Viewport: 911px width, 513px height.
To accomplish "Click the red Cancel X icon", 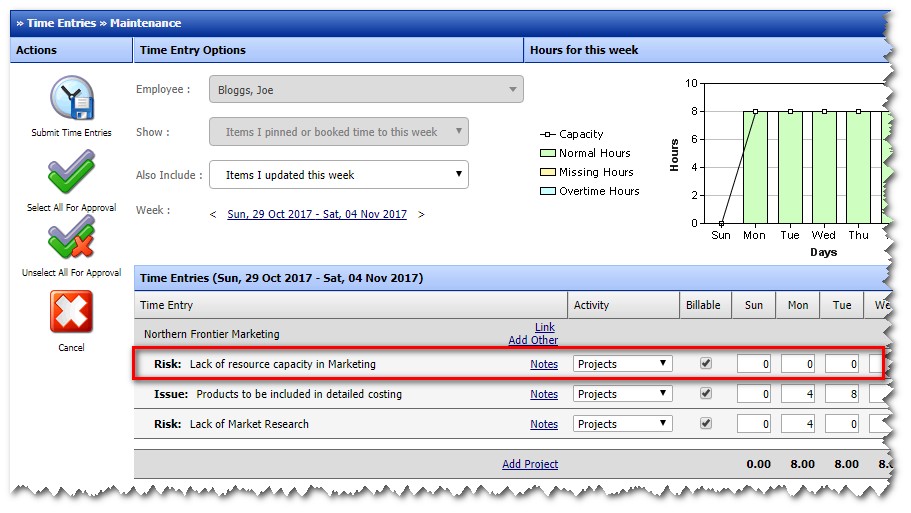I will point(71,311).
